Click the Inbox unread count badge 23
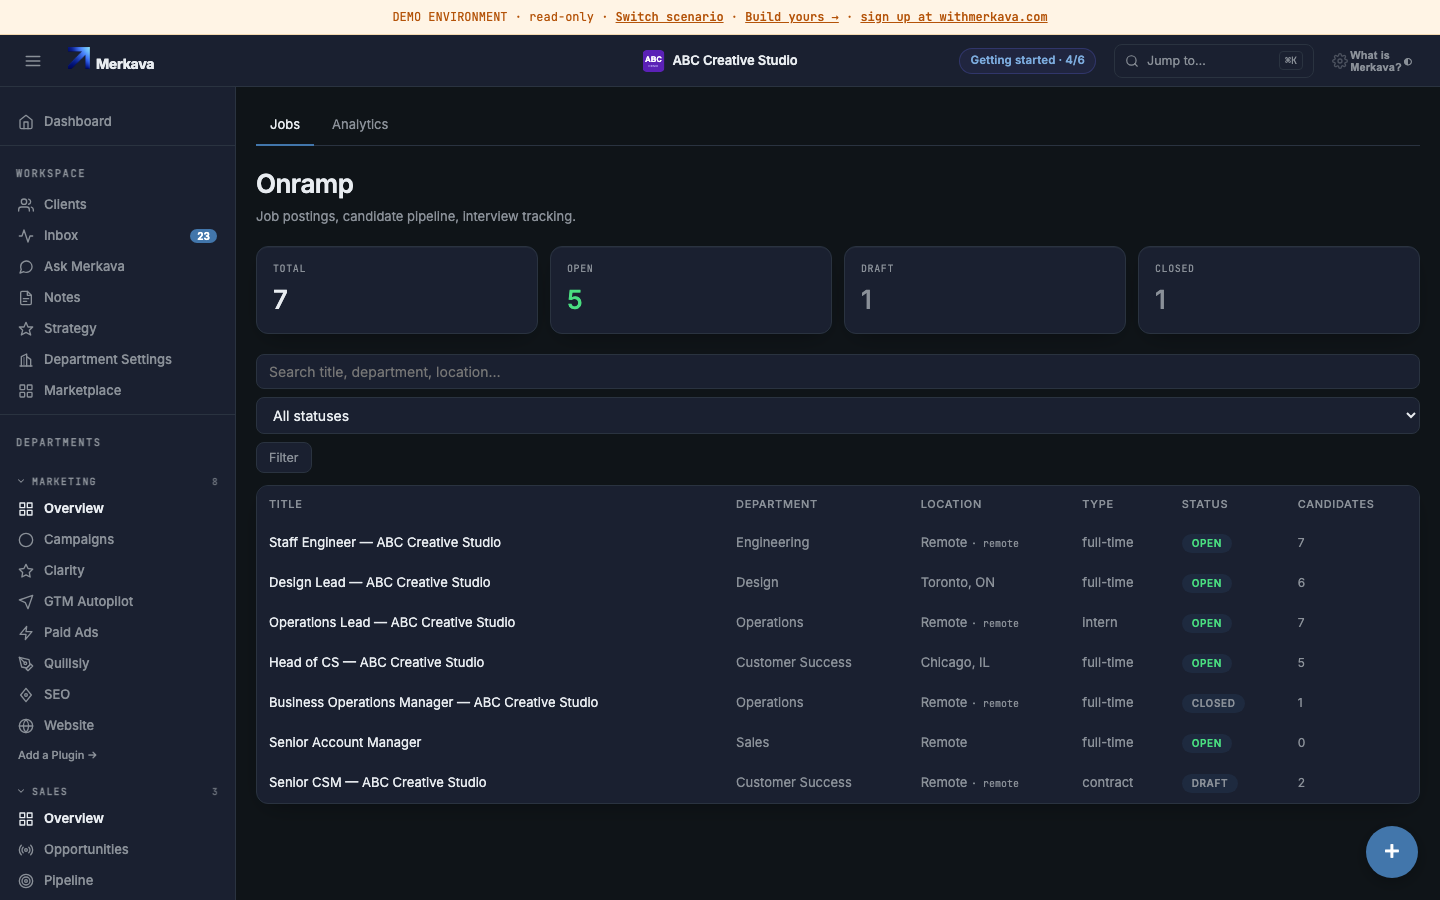Image resolution: width=1440 pixels, height=900 pixels. pos(203,236)
